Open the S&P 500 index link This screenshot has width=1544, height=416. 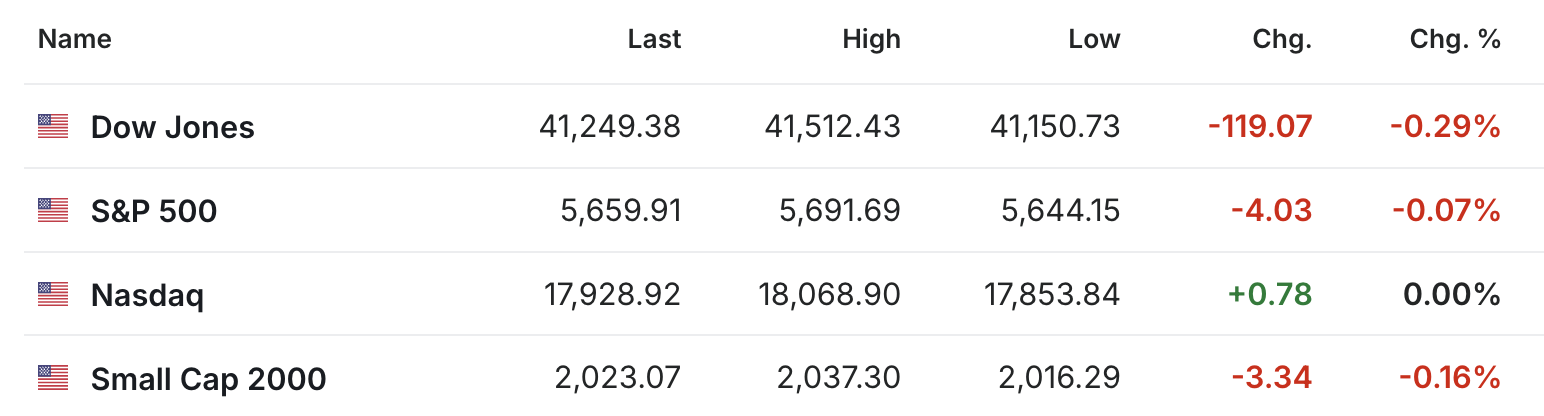(x=154, y=211)
